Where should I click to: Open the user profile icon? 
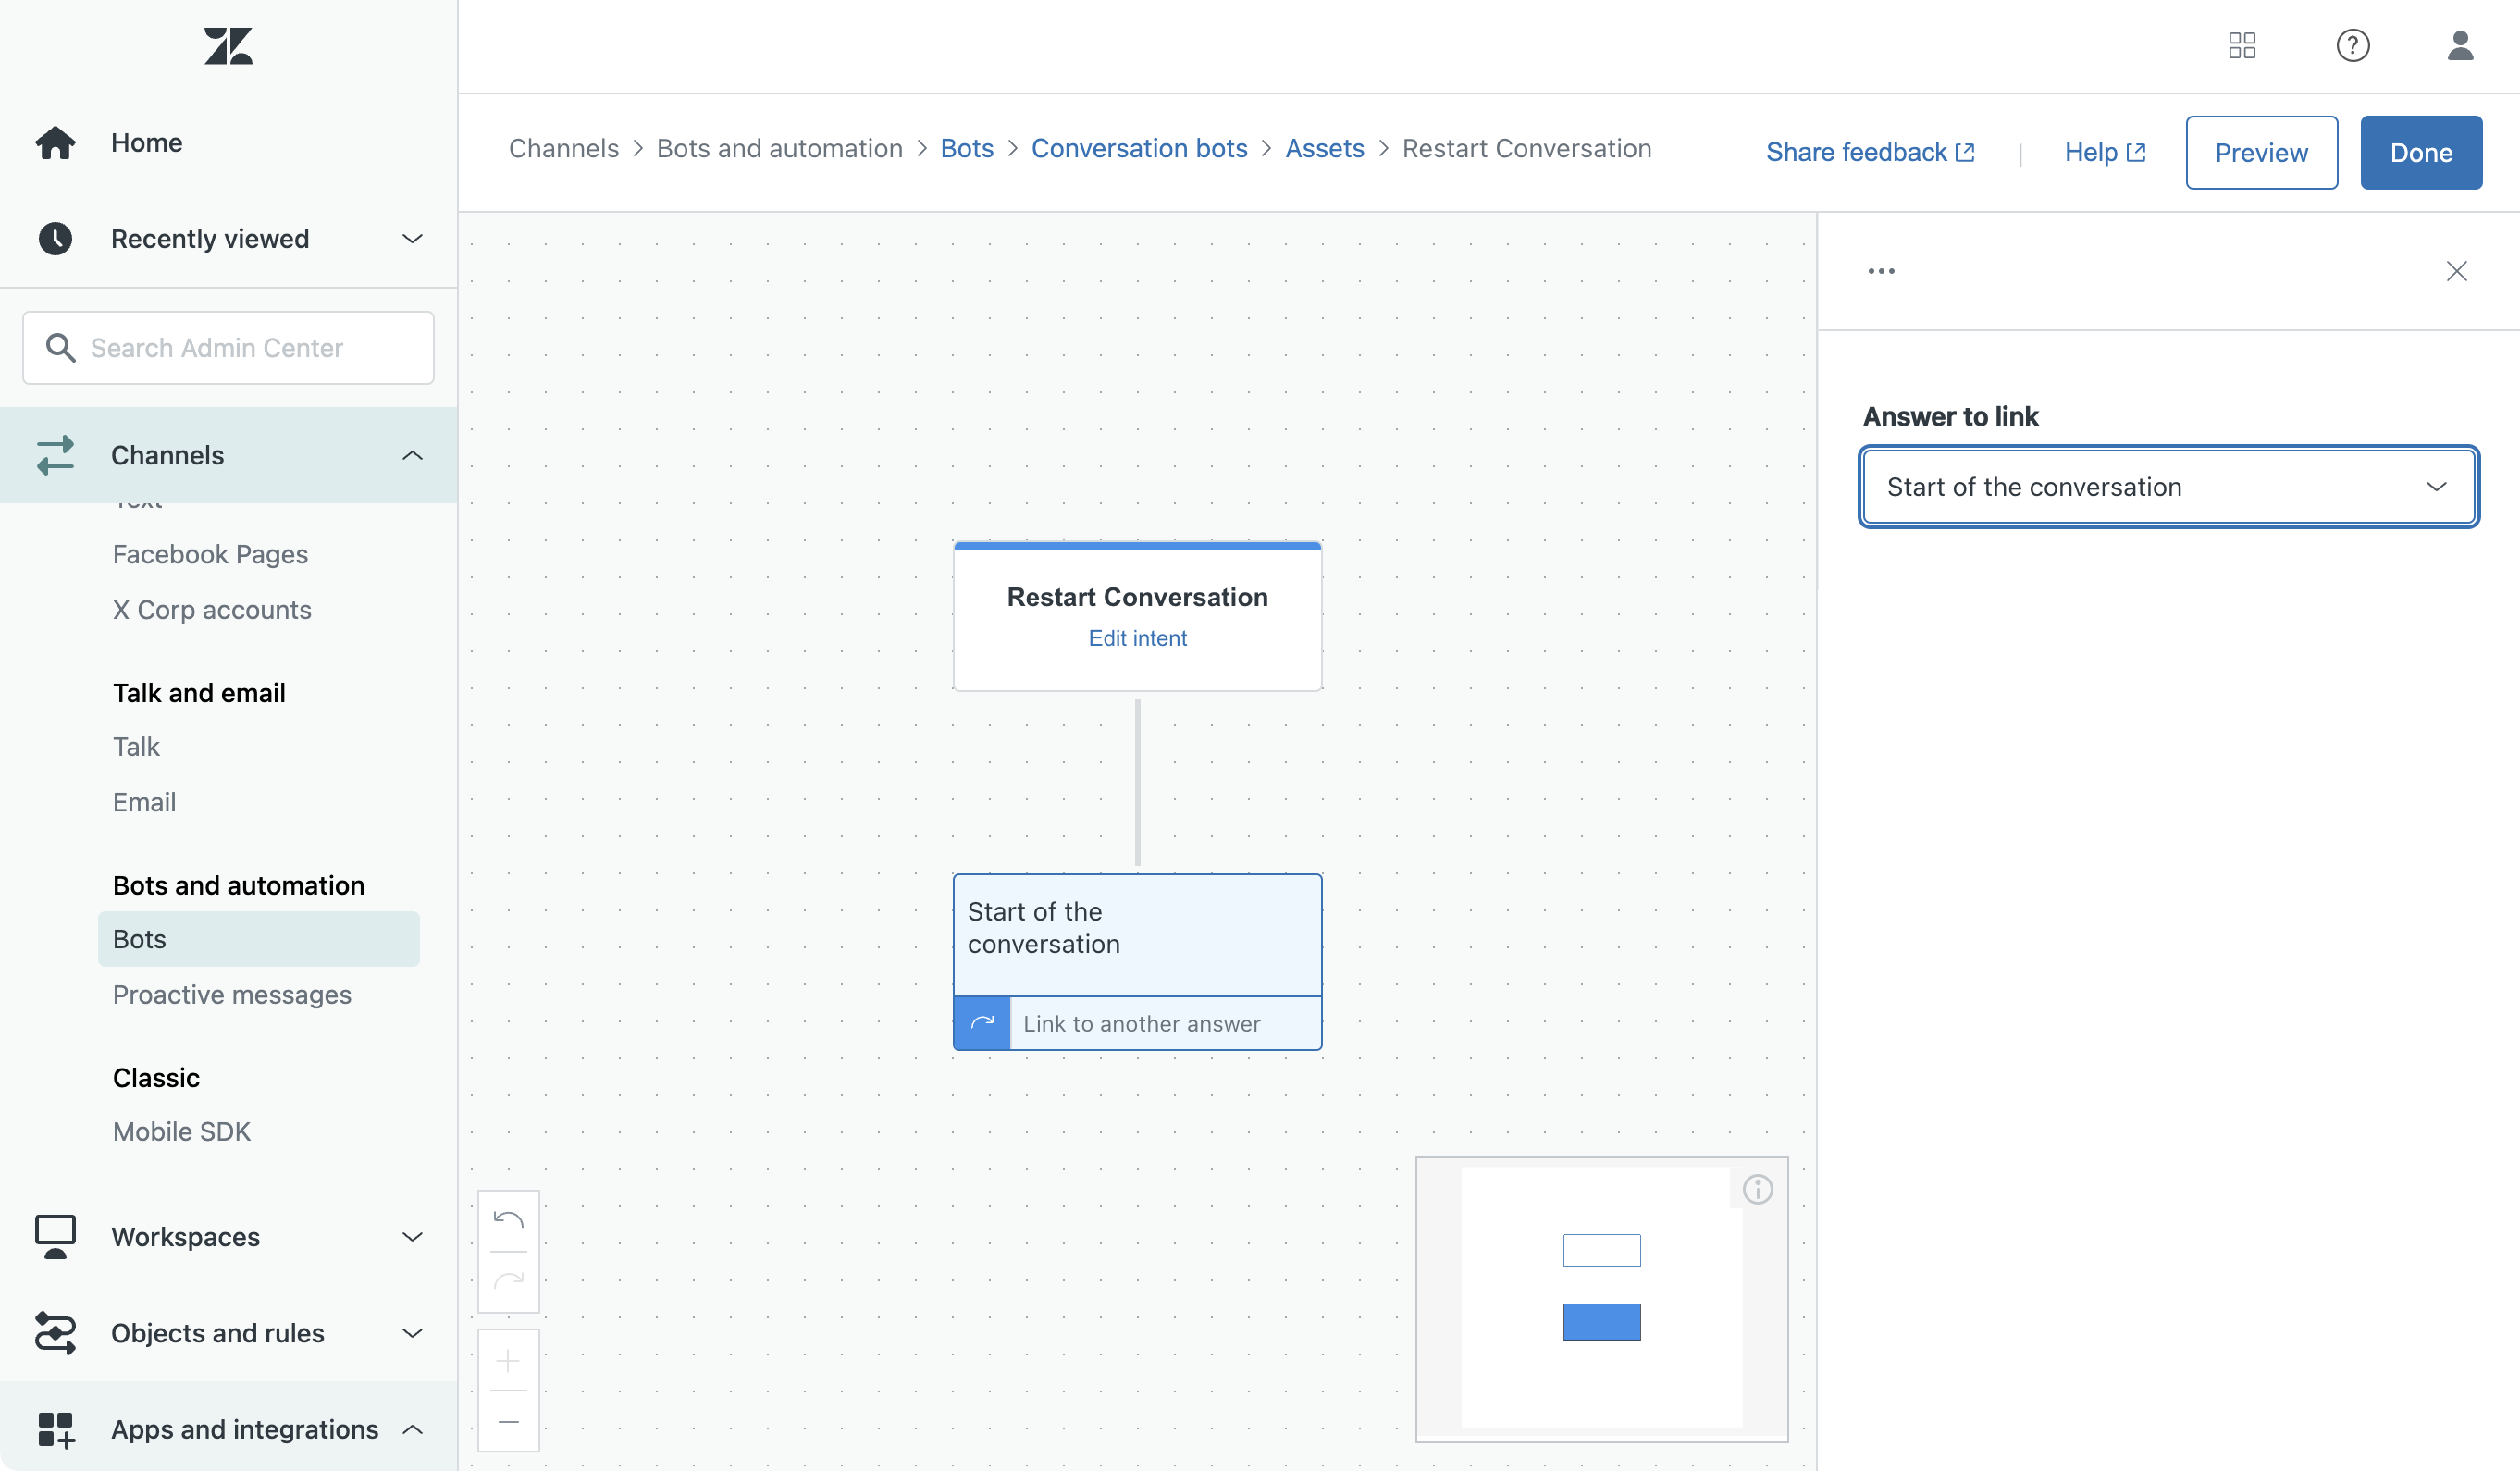2460,46
